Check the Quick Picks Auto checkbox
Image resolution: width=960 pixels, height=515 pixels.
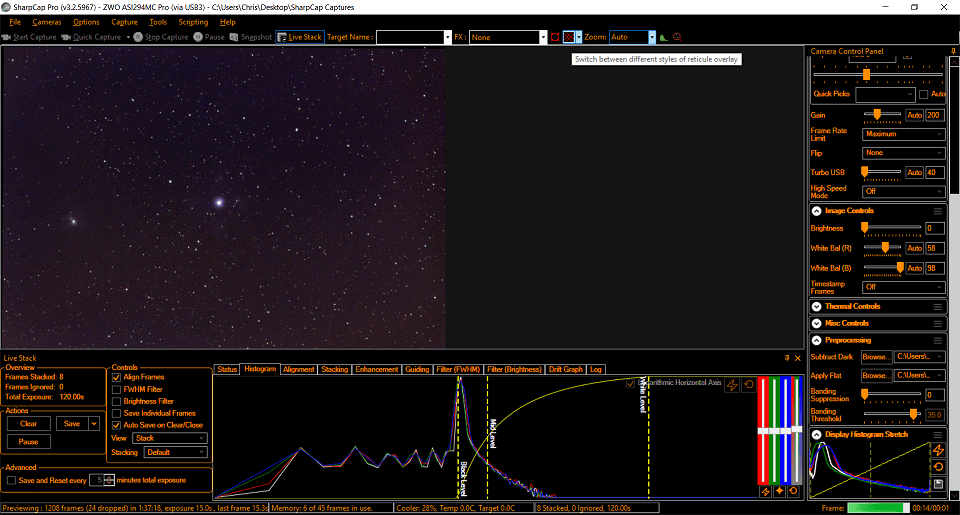pyautogui.click(x=923, y=94)
